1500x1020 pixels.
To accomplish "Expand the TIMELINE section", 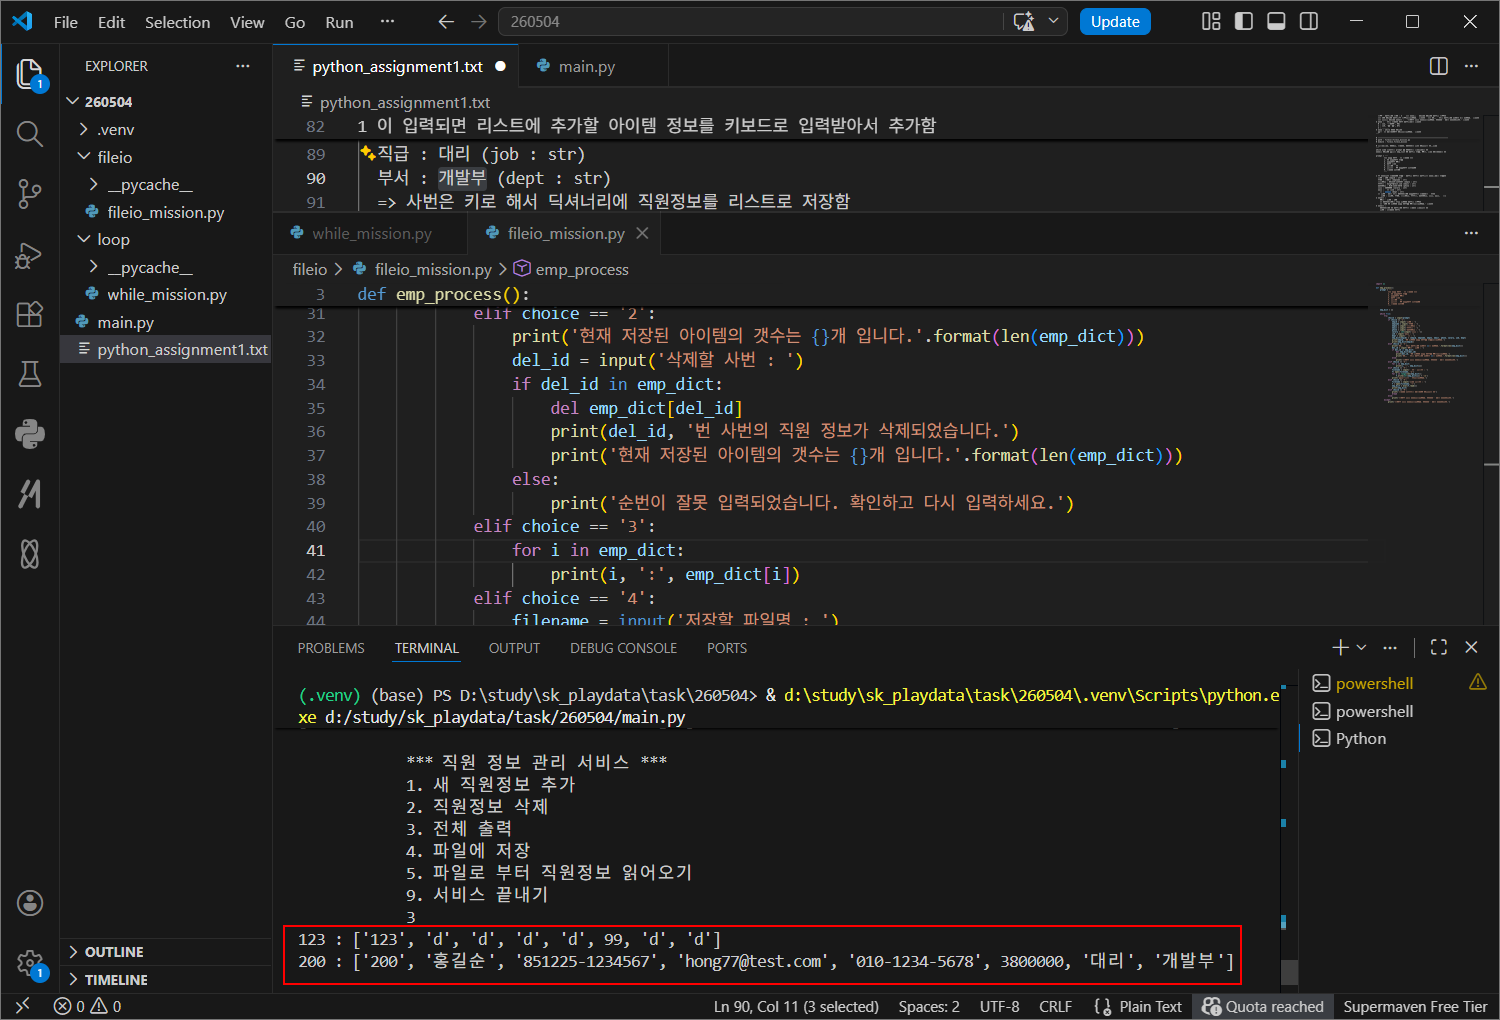I will click(166, 980).
